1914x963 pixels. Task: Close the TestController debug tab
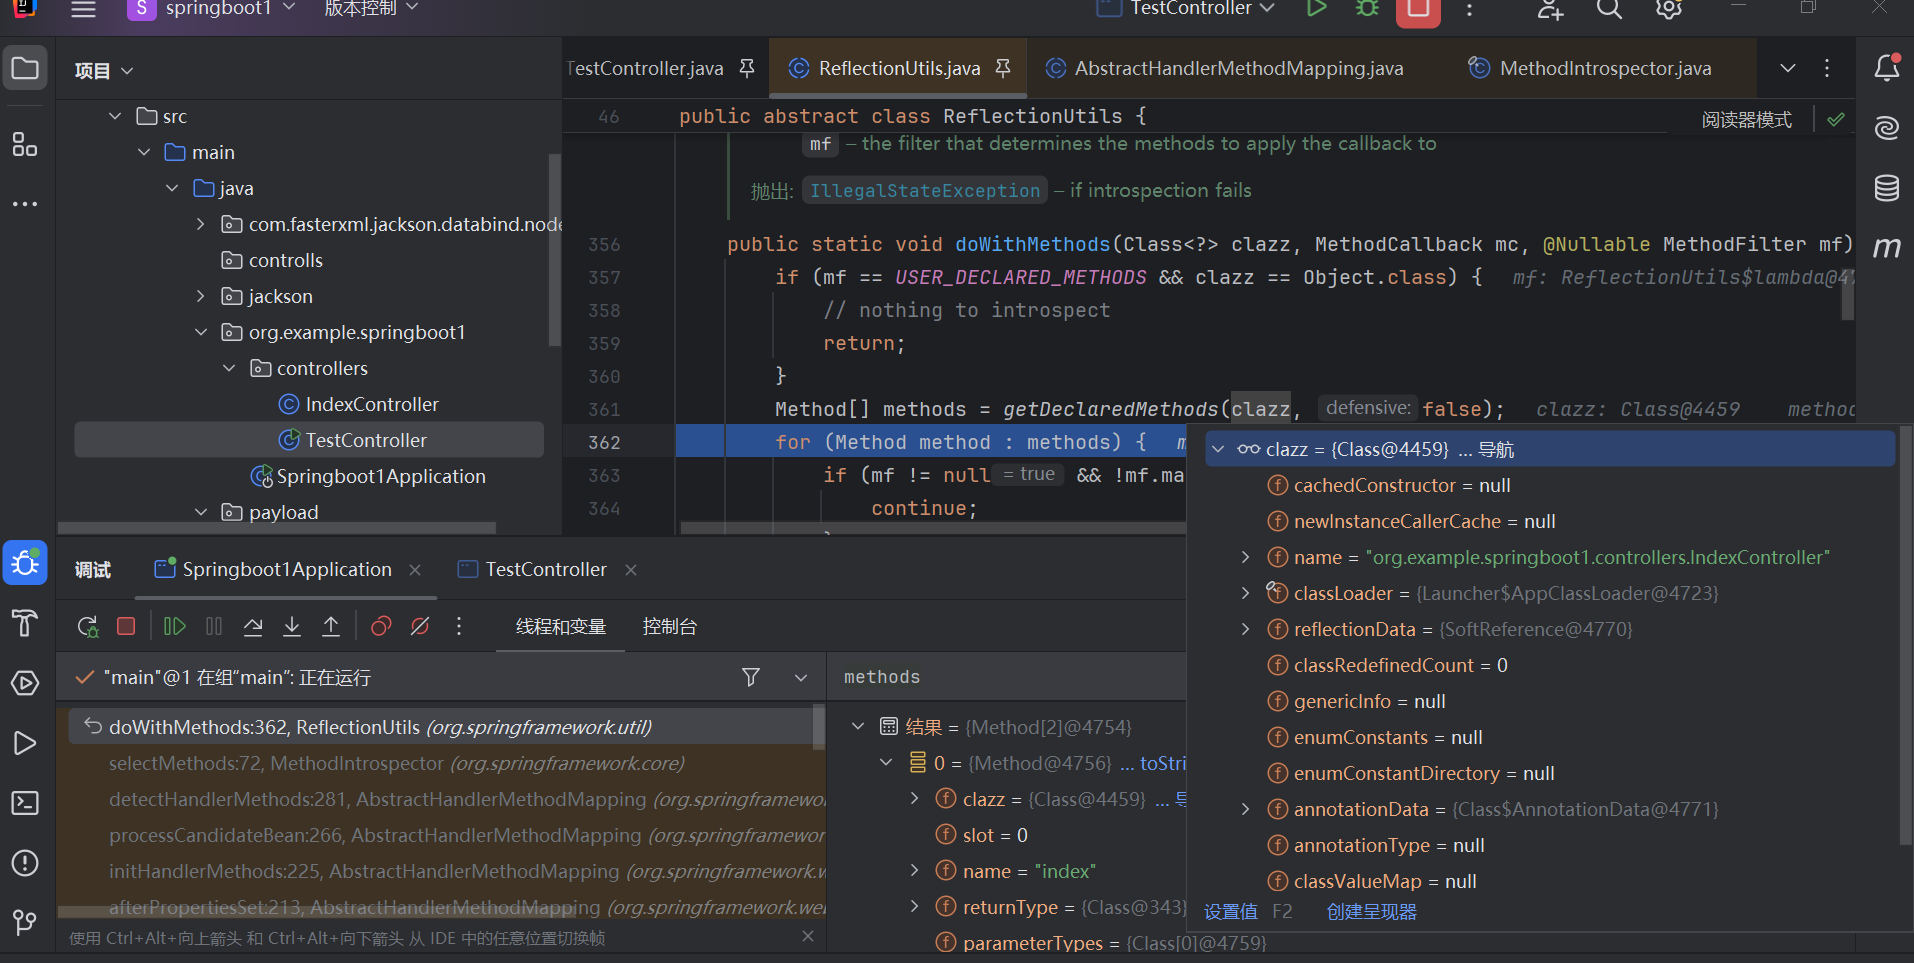[631, 570]
